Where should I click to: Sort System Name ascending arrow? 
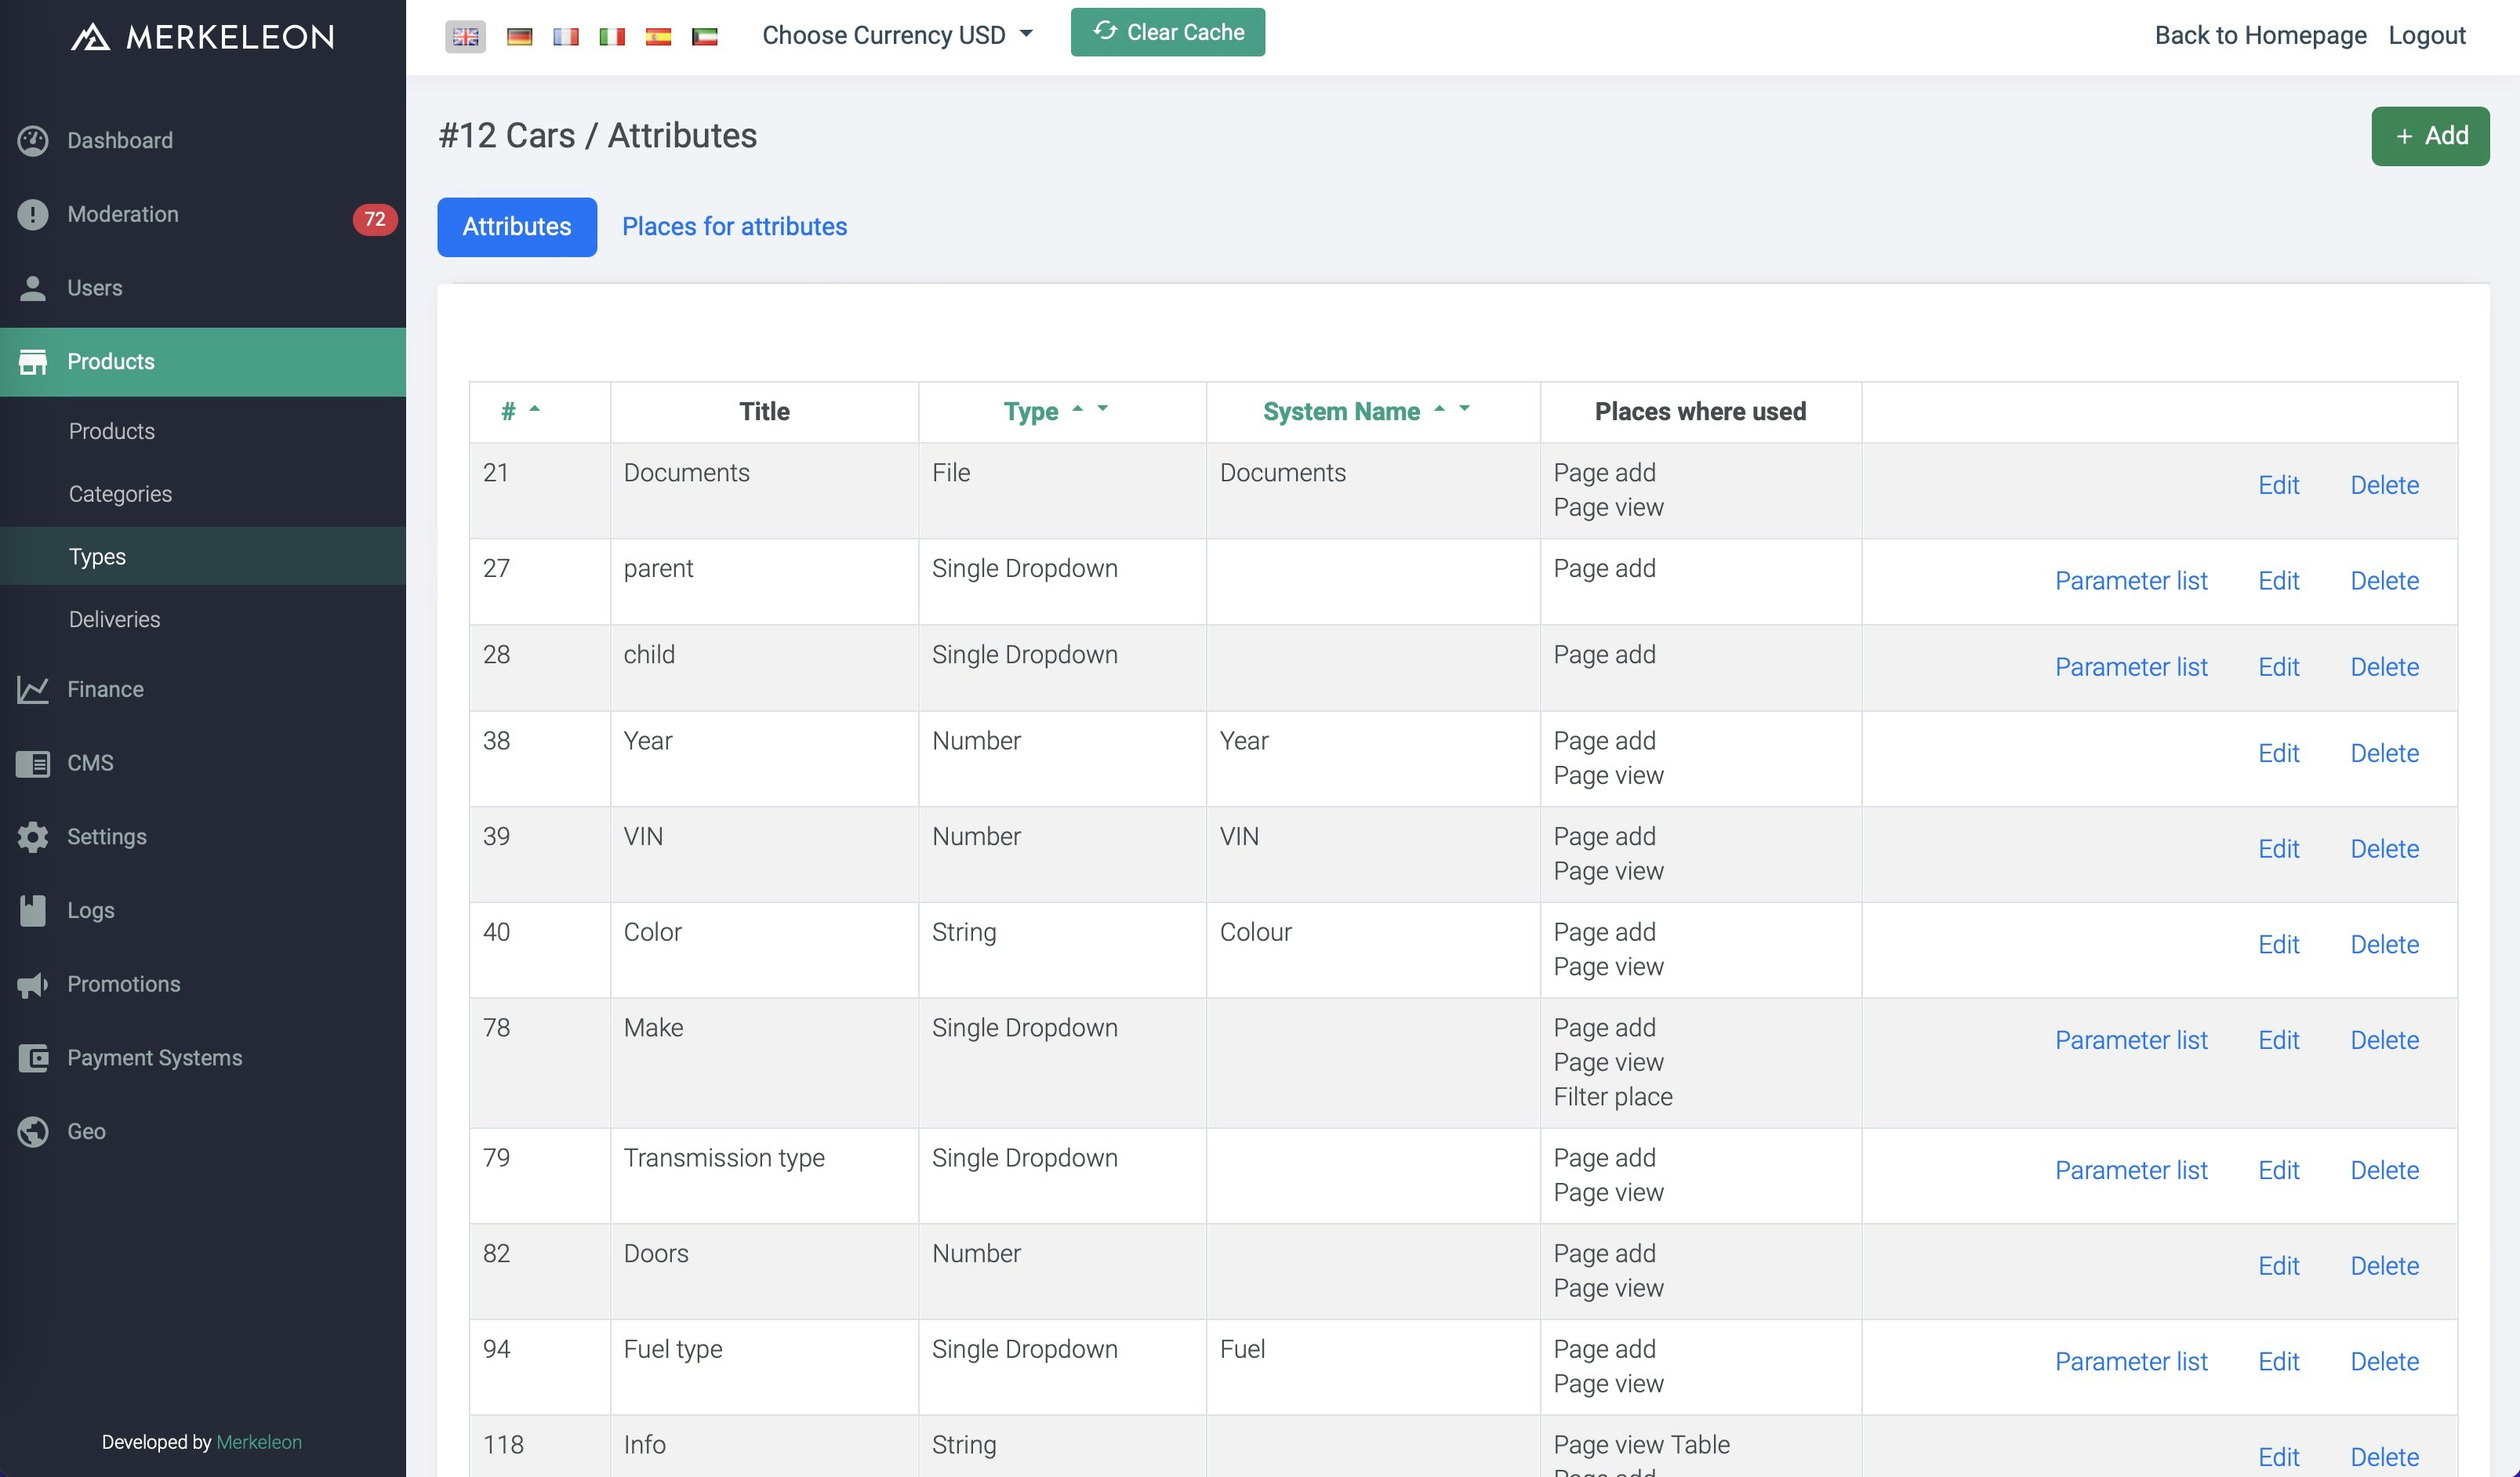1440,408
